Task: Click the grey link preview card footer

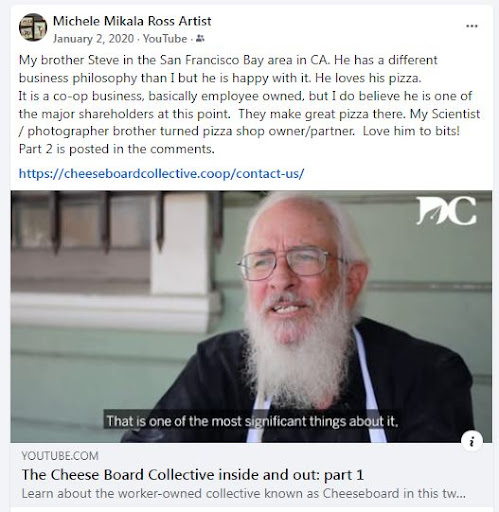Action: coord(251,475)
